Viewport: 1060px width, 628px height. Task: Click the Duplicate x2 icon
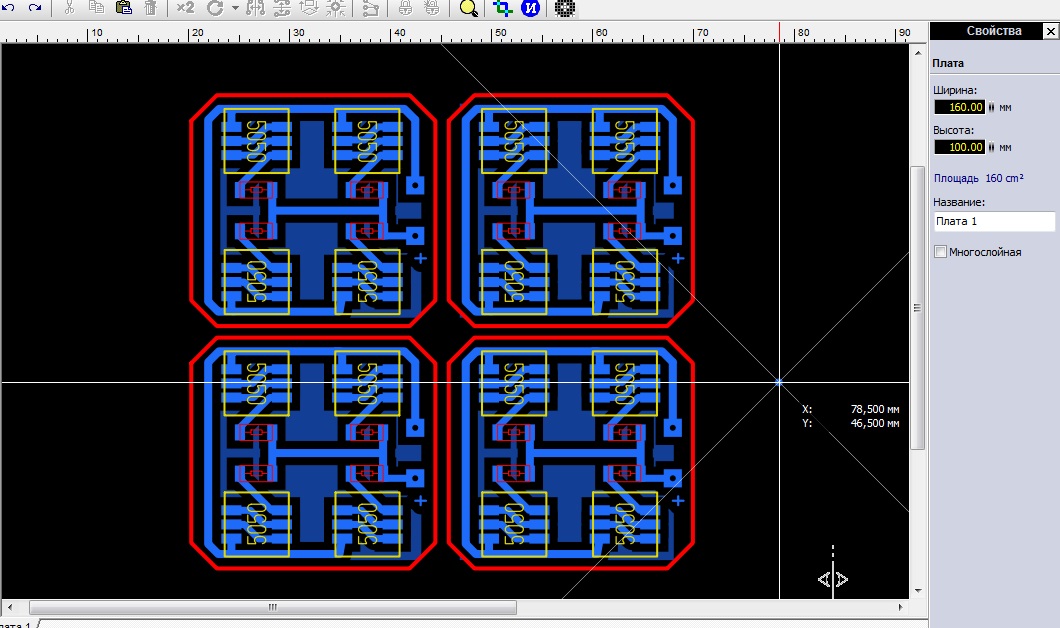click(x=185, y=7)
